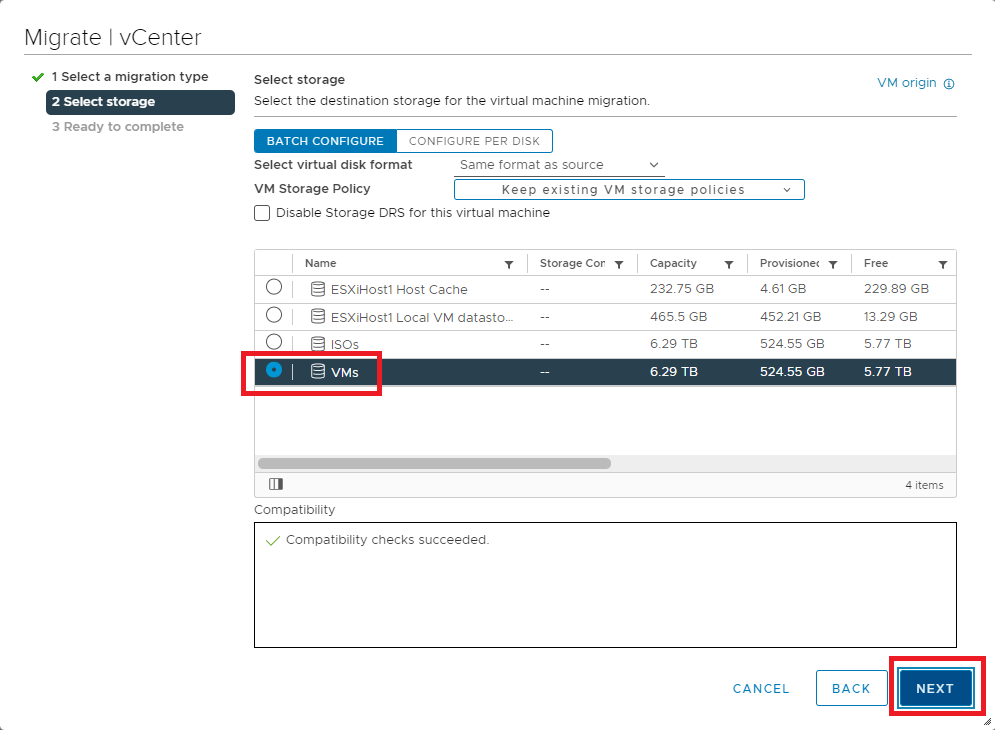This screenshot has height=730, width=995.
Task: Open the virtual disk format dropdown
Action: (x=559, y=165)
